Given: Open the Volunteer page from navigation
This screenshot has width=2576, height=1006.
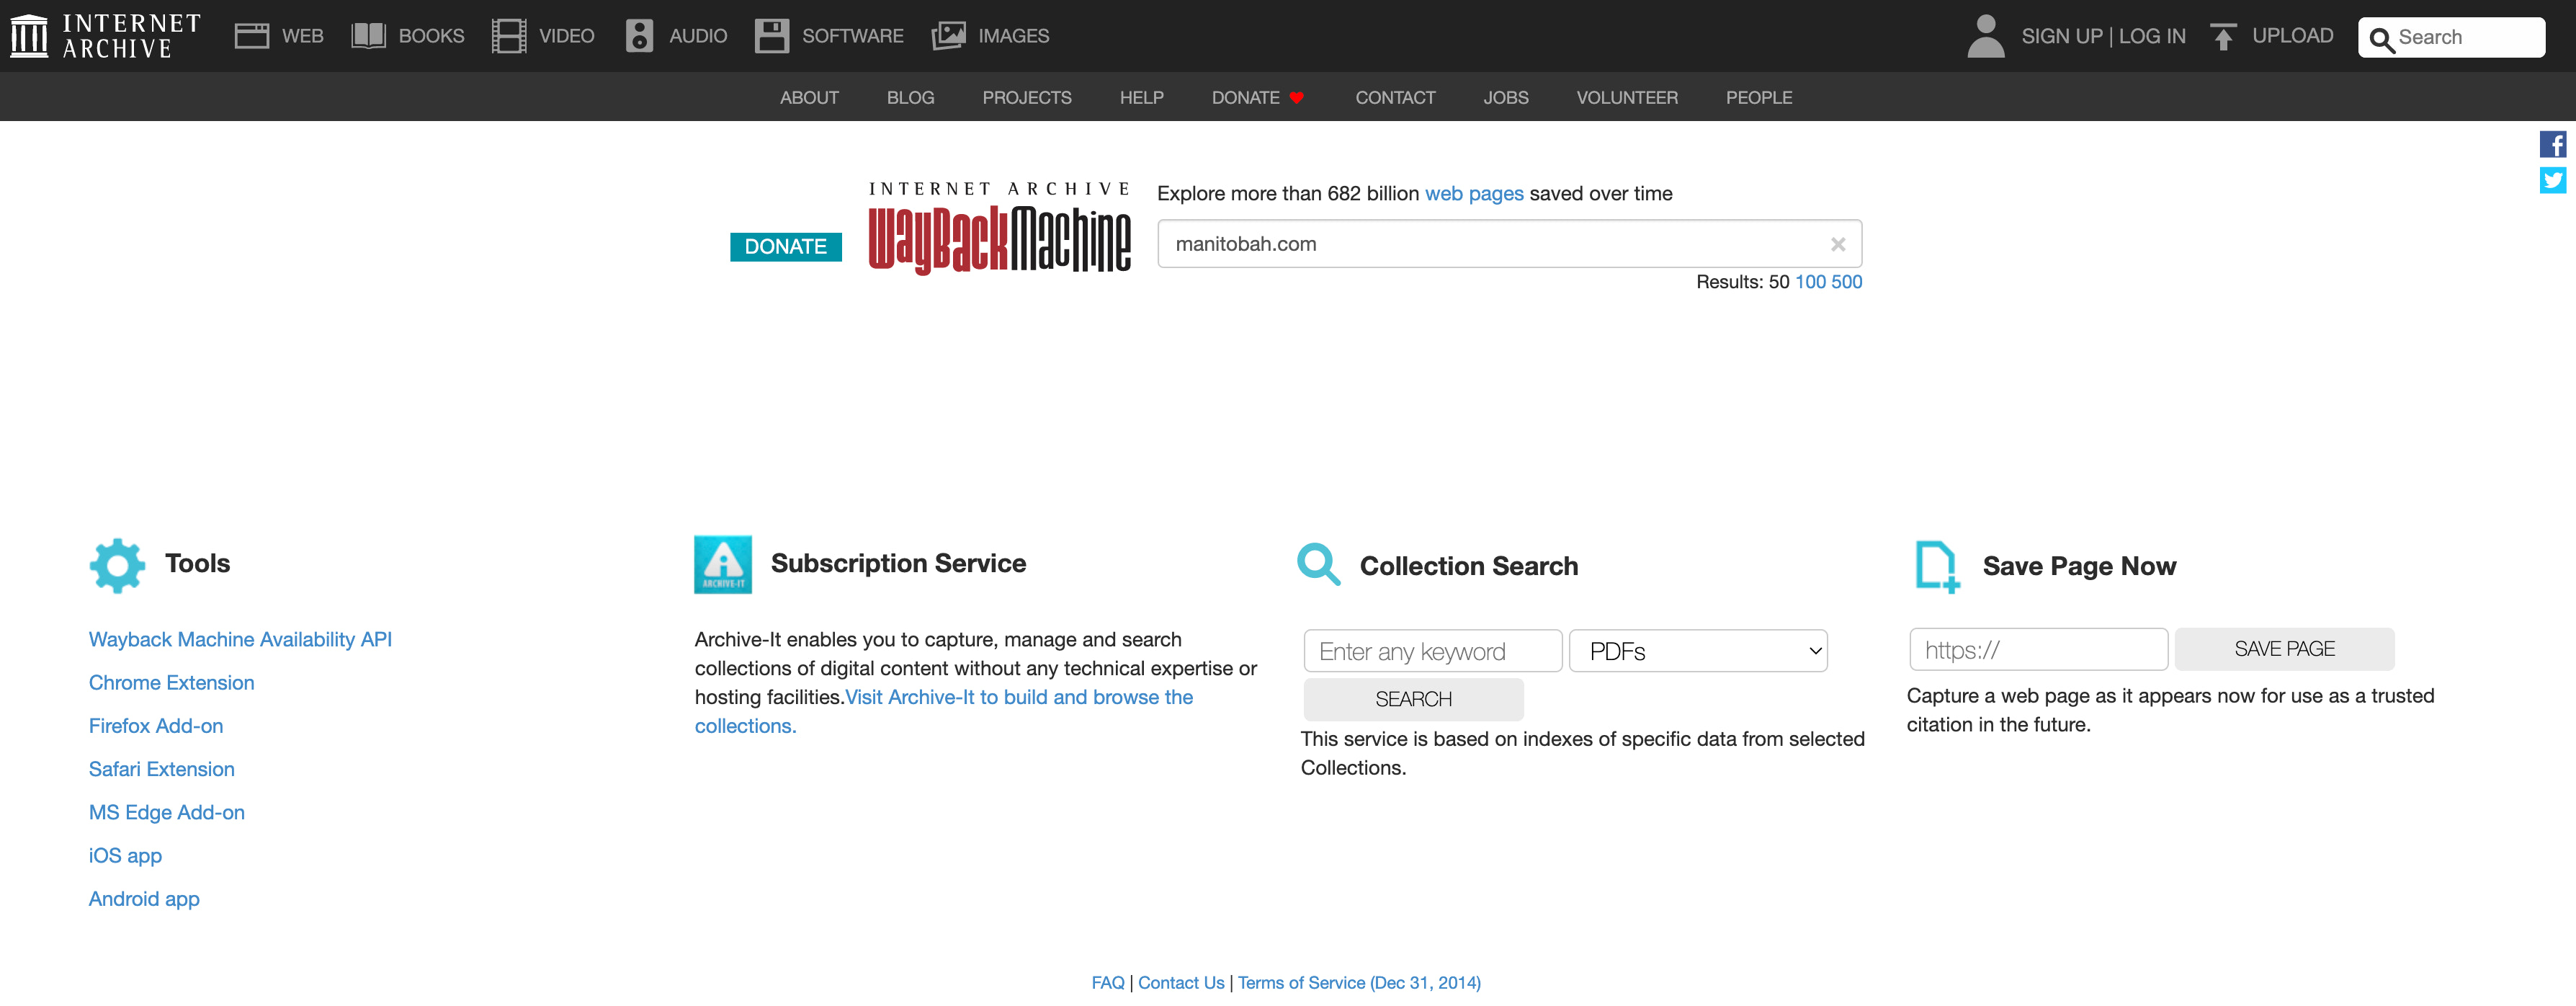Looking at the screenshot, I should (1626, 97).
